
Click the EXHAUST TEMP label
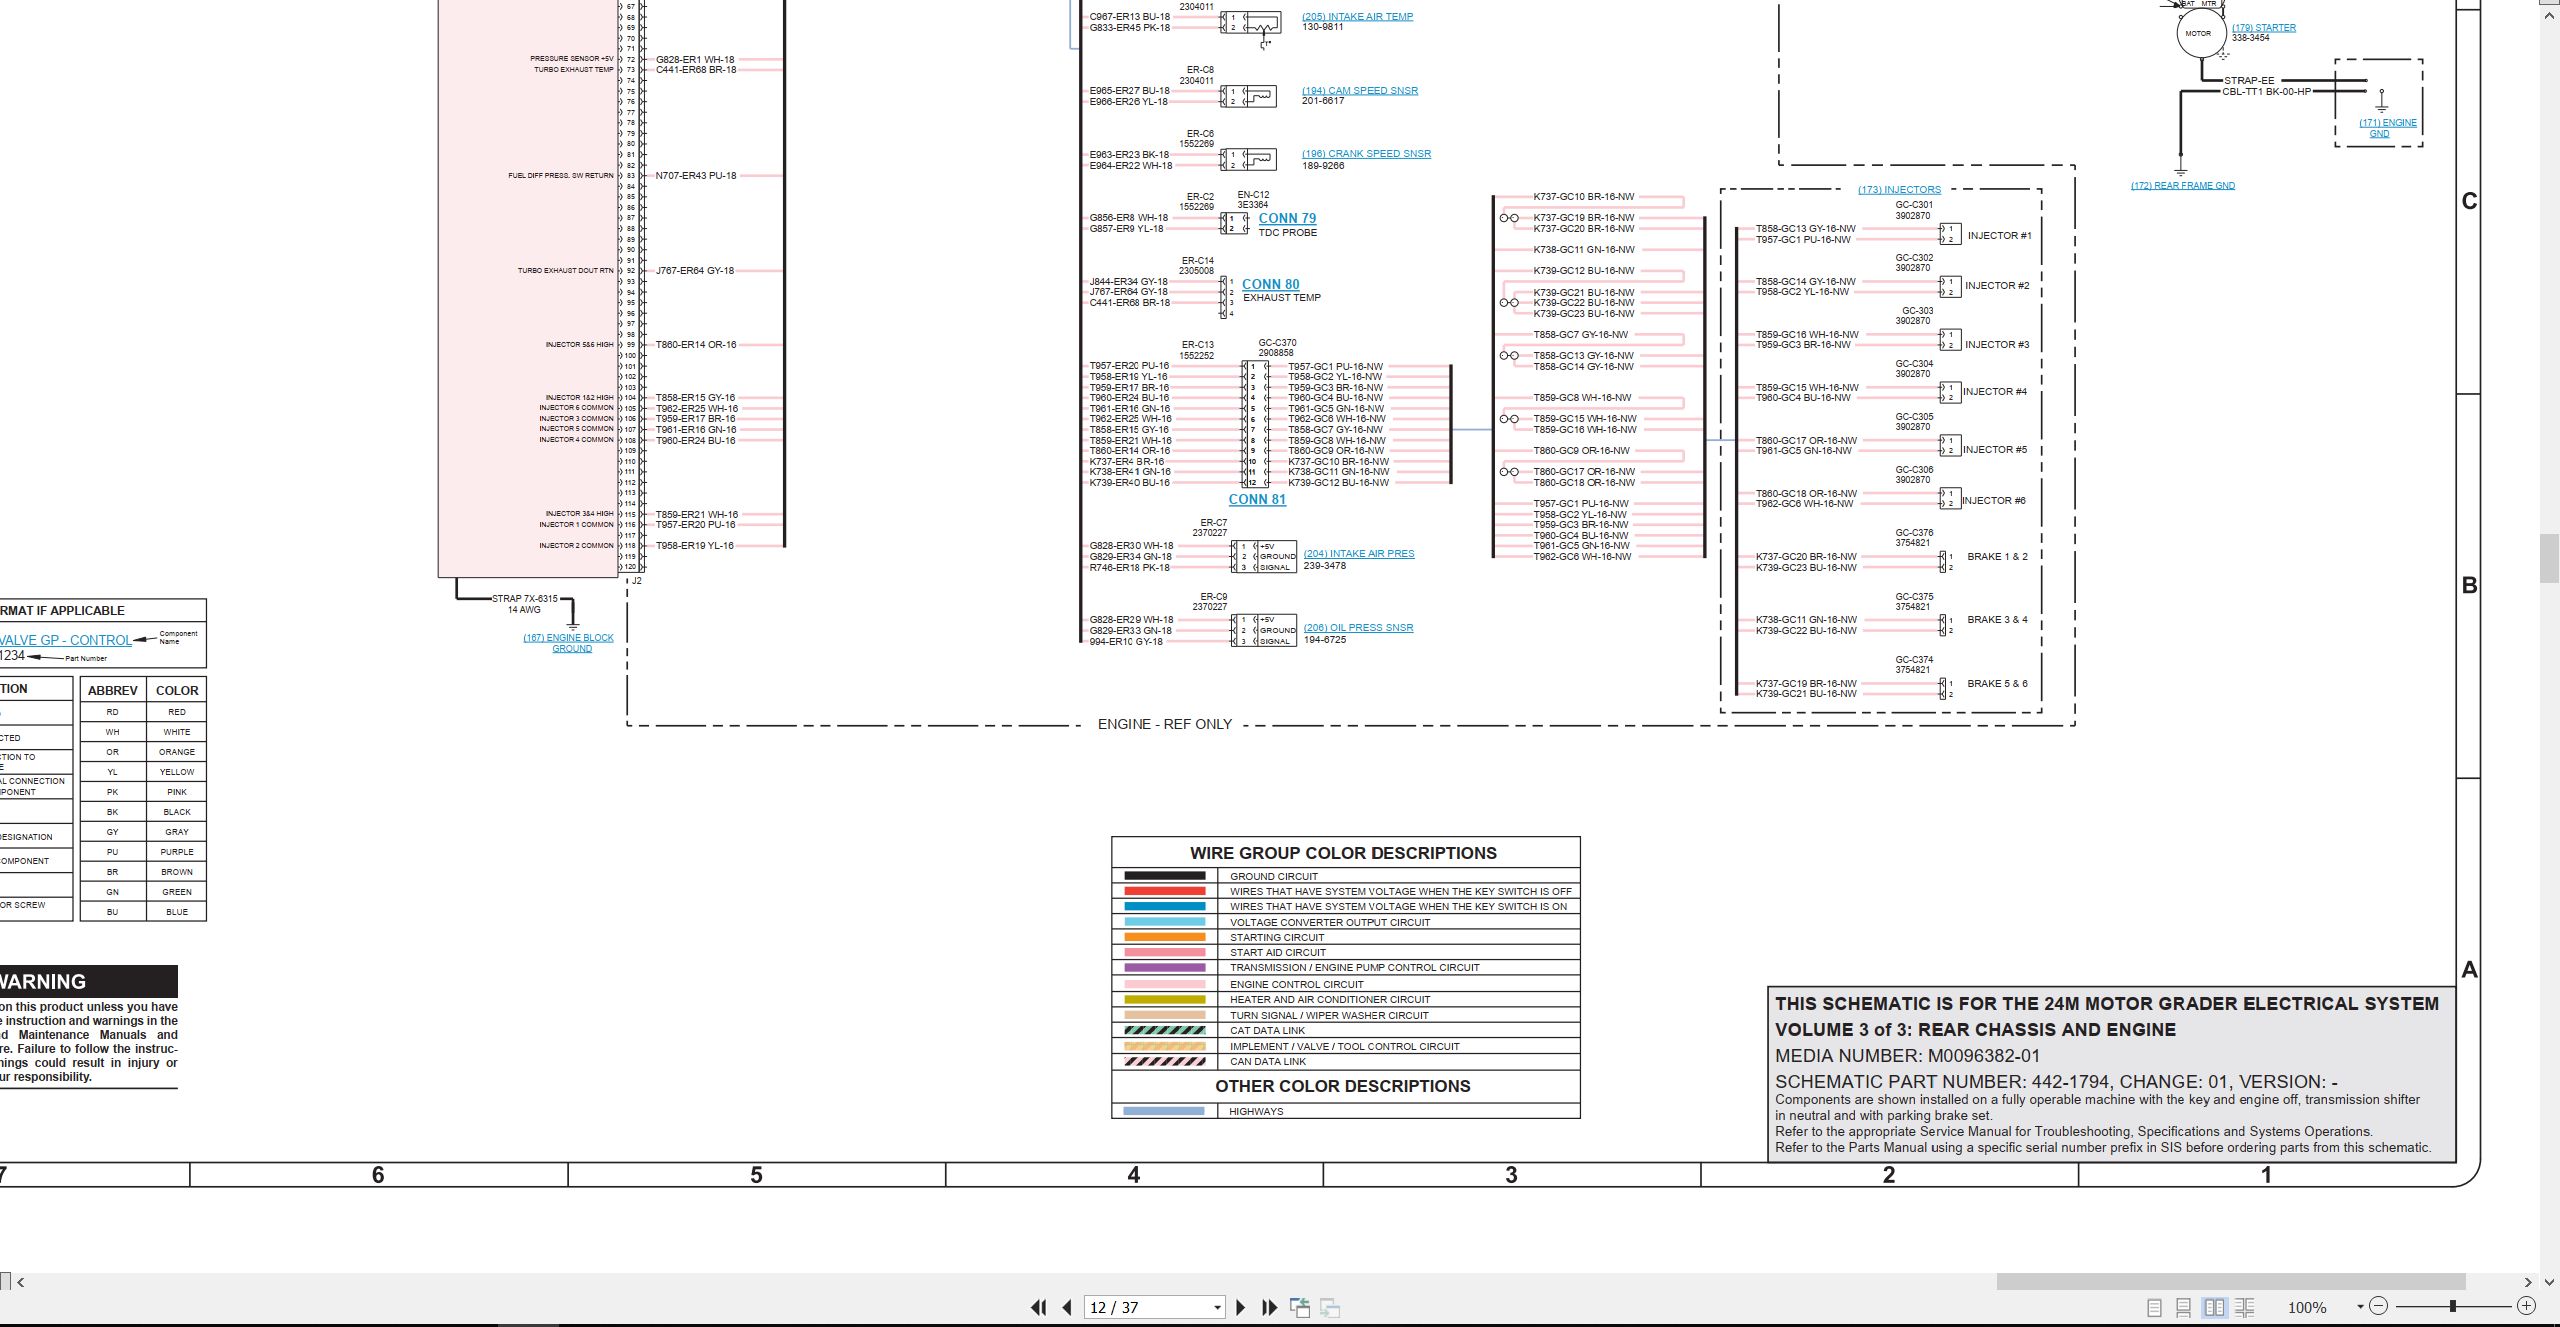click(x=1281, y=298)
